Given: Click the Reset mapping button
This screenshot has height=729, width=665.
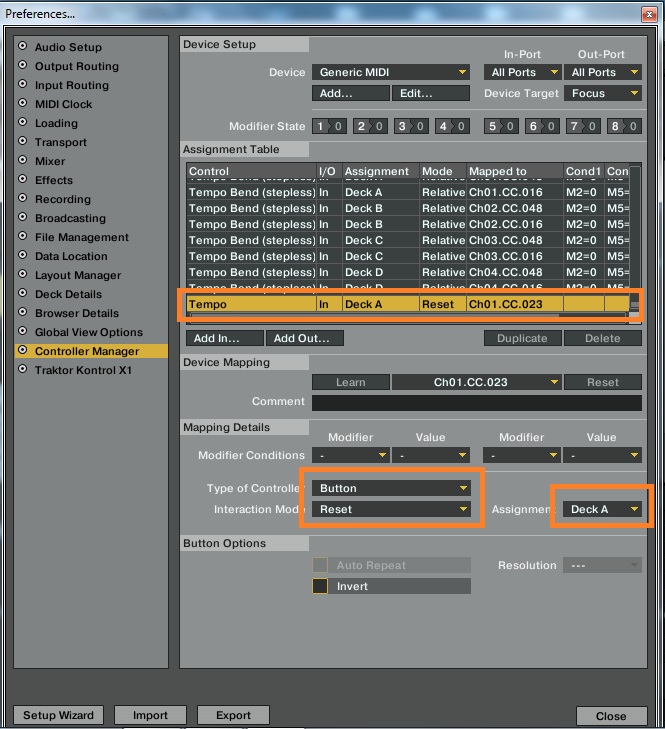Looking at the screenshot, I should click(x=603, y=382).
